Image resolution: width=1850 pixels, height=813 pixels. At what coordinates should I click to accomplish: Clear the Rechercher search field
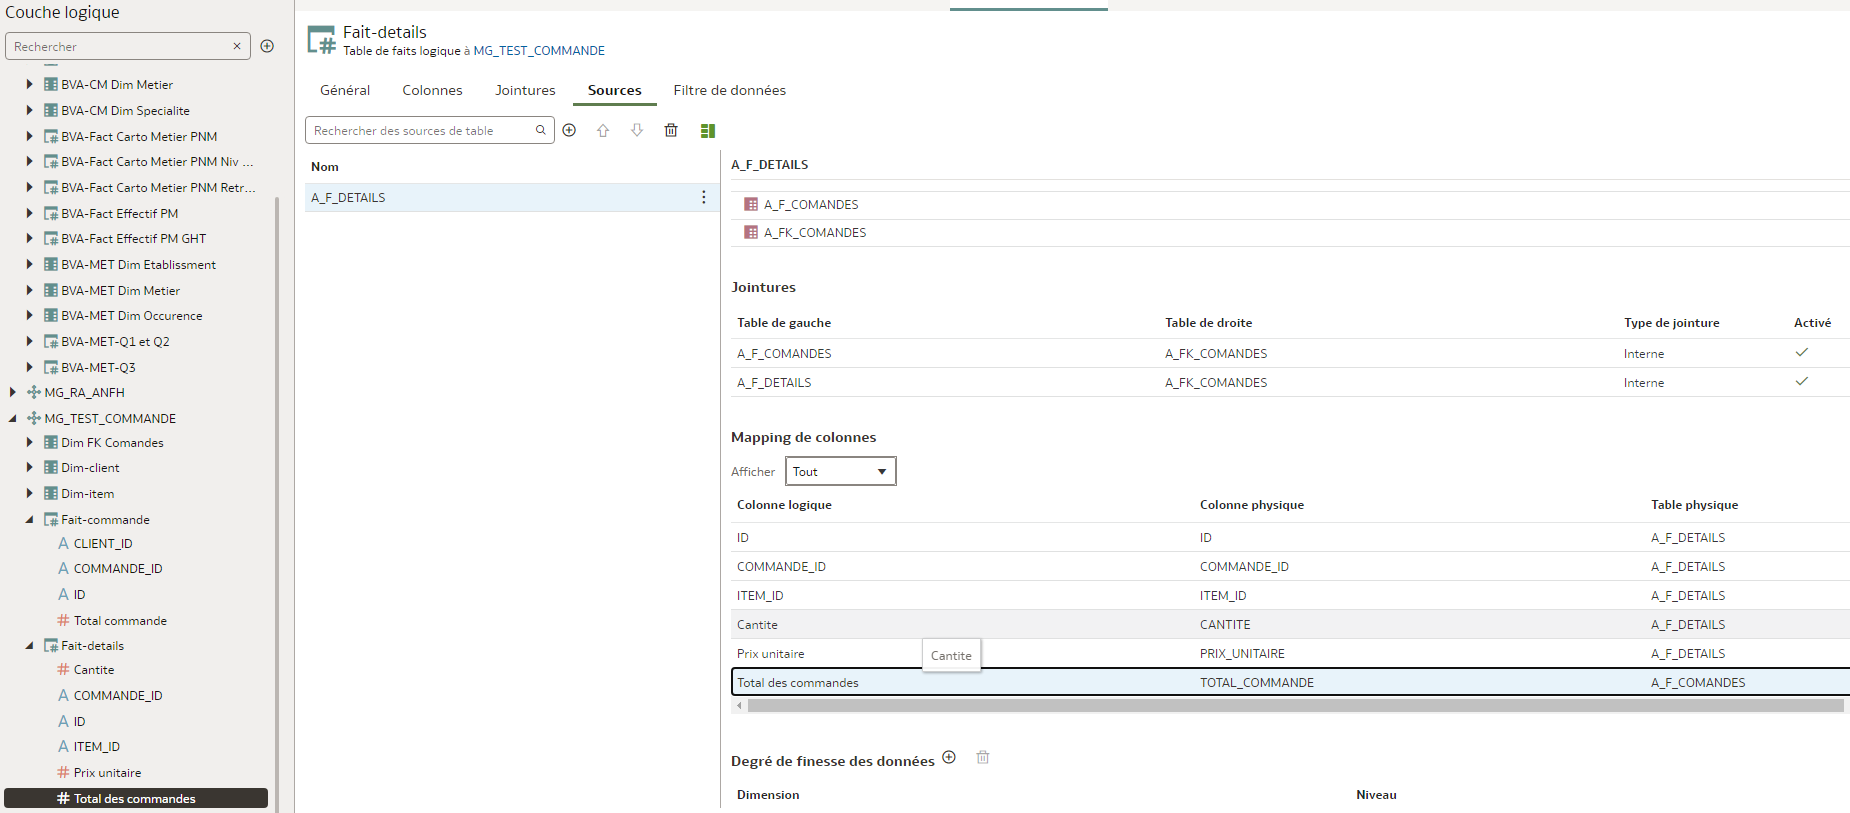point(237,46)
